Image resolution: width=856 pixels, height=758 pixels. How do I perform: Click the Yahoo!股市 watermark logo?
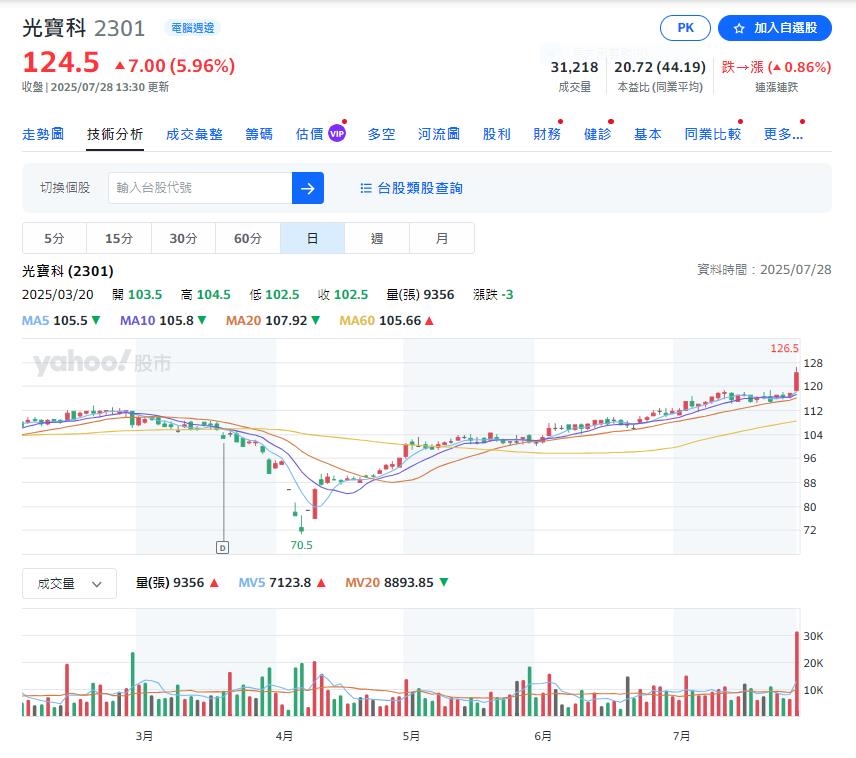pos(100,362)
